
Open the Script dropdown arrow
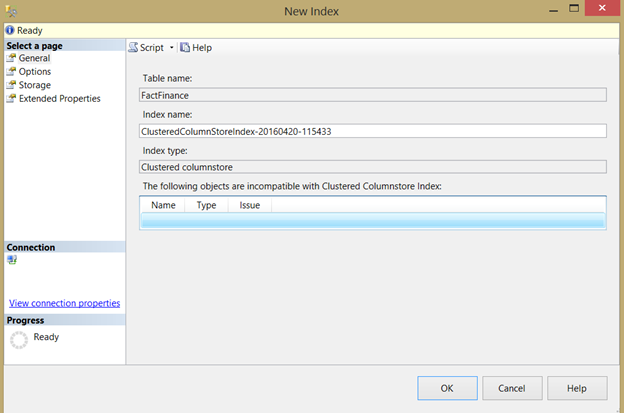tap(172, 48)
